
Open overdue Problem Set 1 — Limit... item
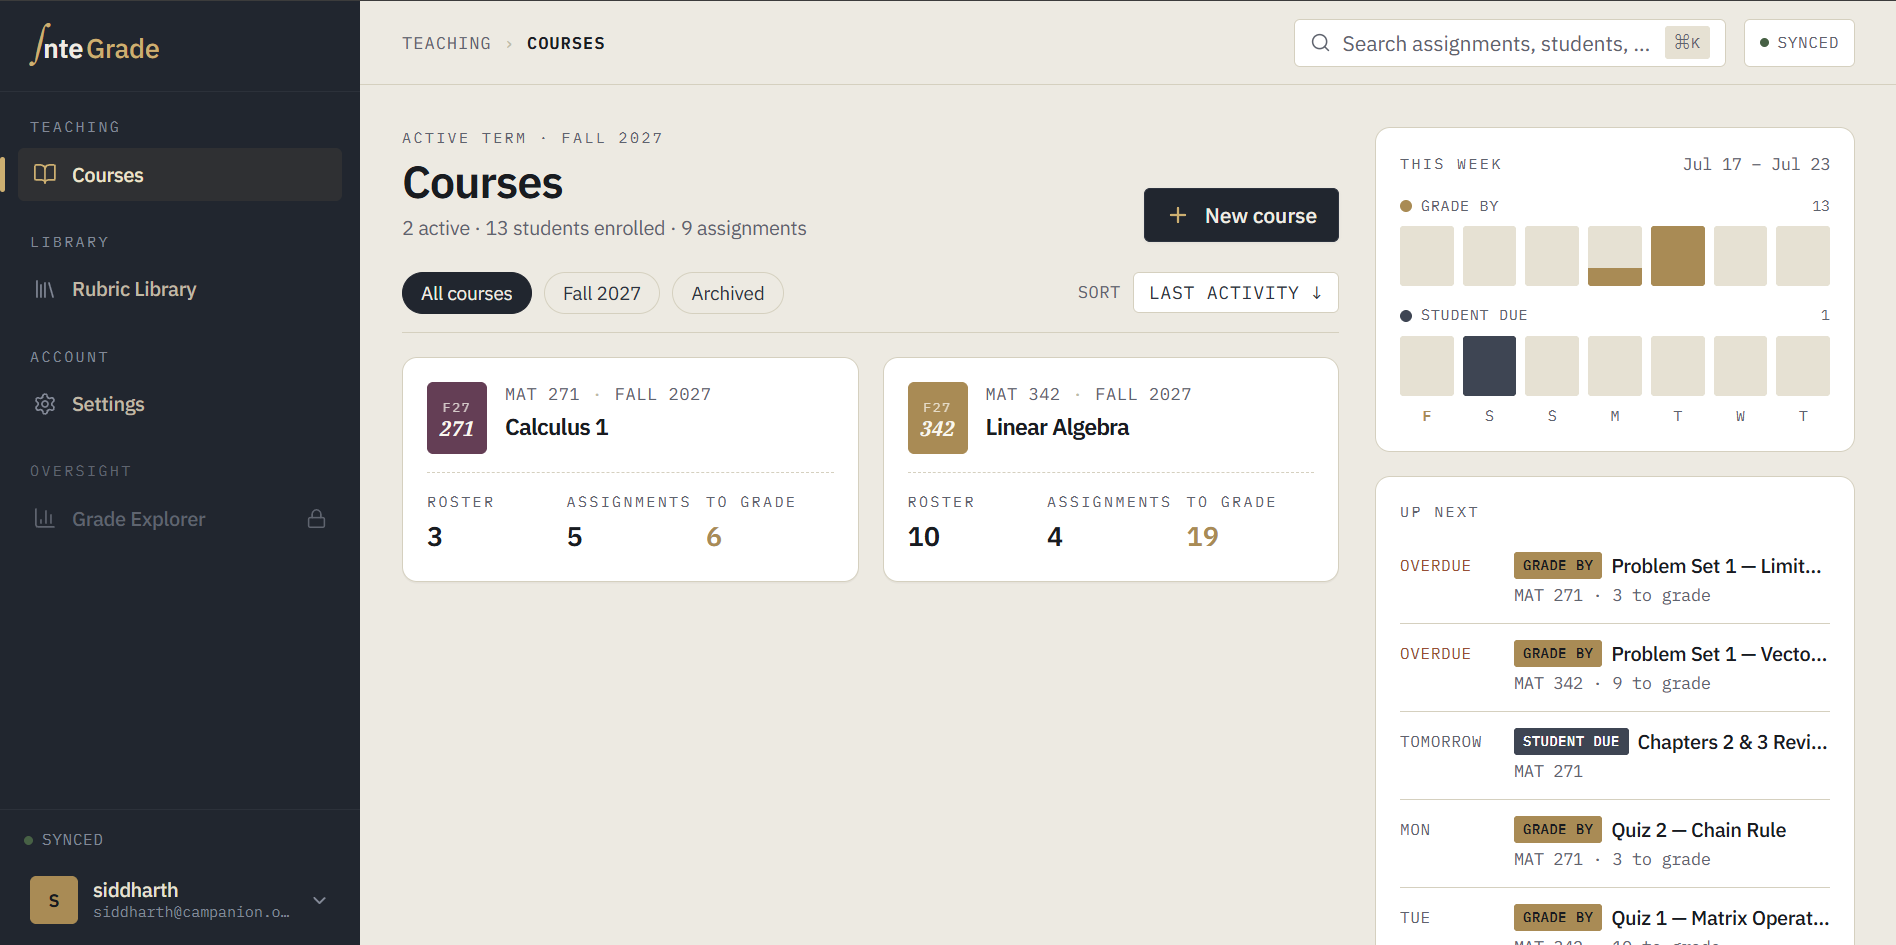(x=1615, y=580)
